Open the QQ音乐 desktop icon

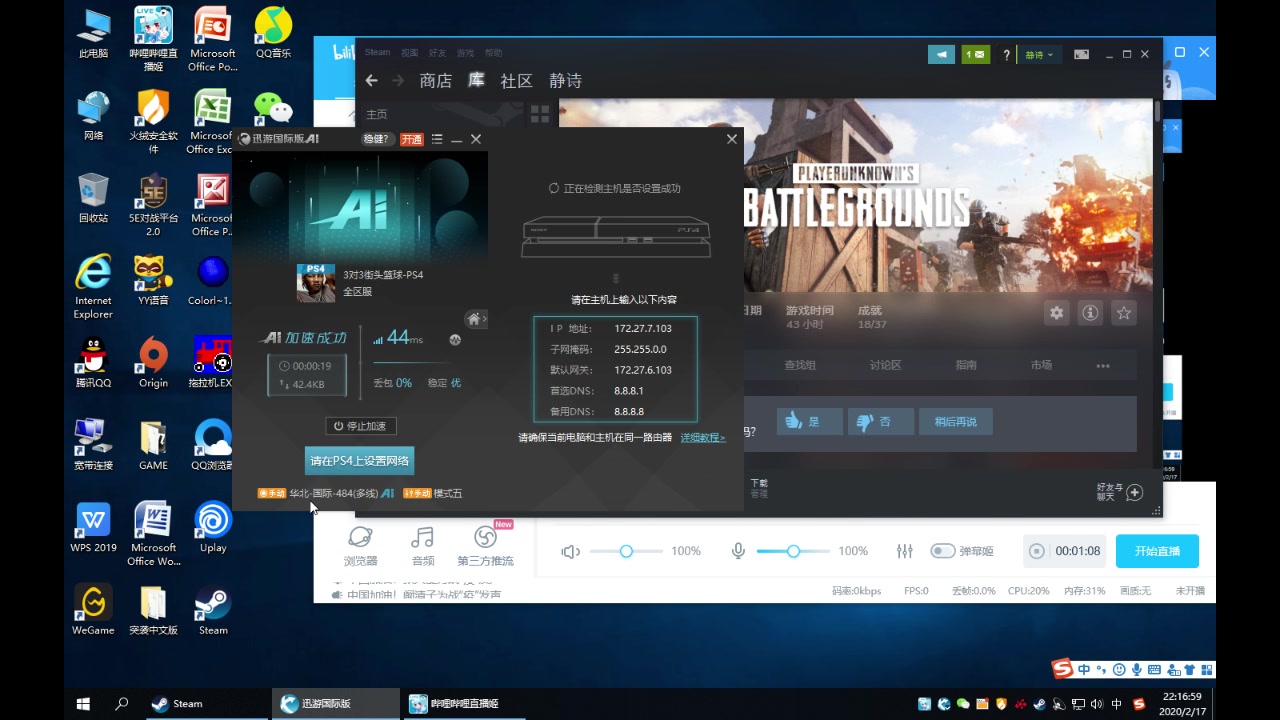pyautogui.click(x=273, y=33)
